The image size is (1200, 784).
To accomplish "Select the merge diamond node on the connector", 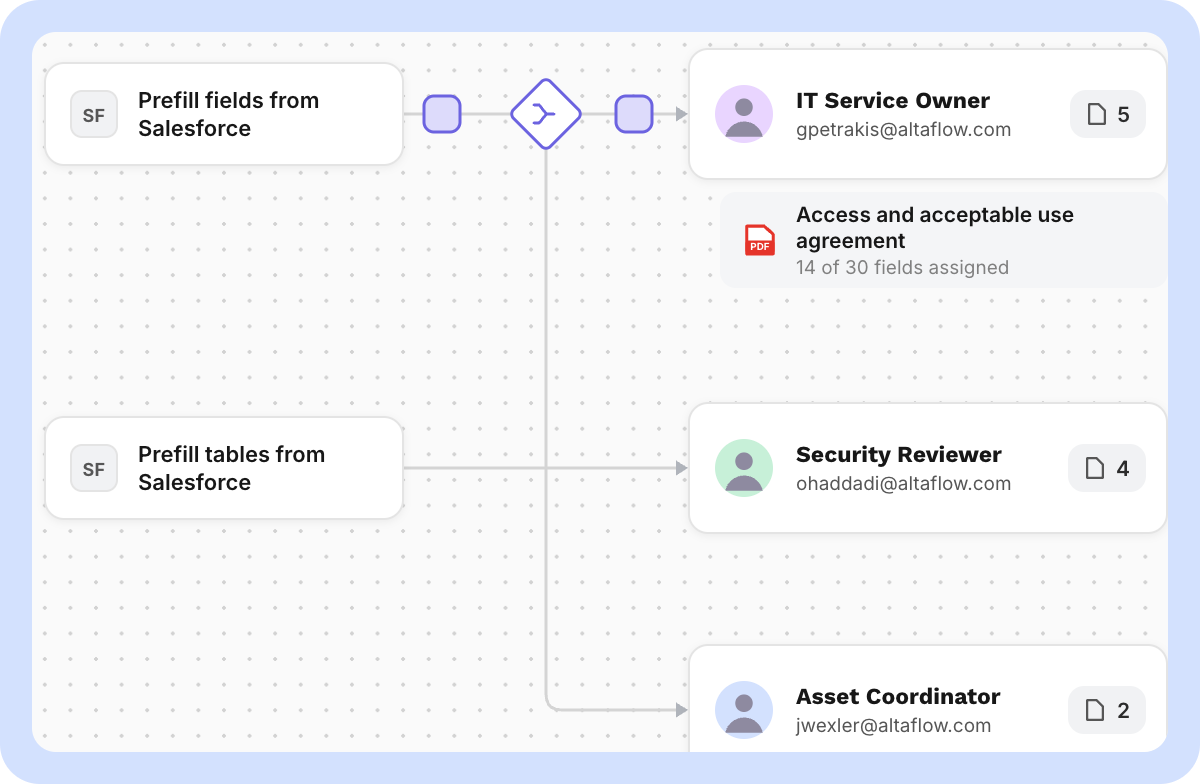I will (x=546, y=114).
